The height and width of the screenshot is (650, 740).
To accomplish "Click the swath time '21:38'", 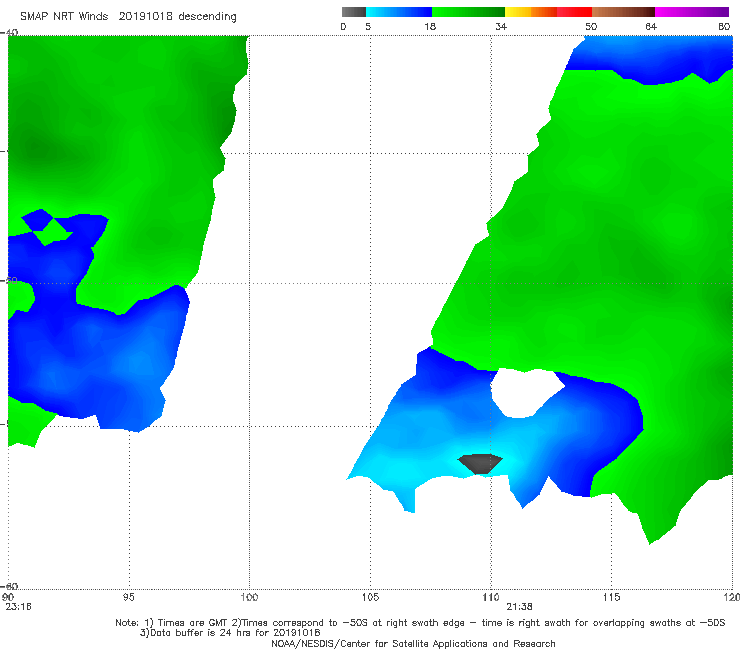I will click(519, 607).
